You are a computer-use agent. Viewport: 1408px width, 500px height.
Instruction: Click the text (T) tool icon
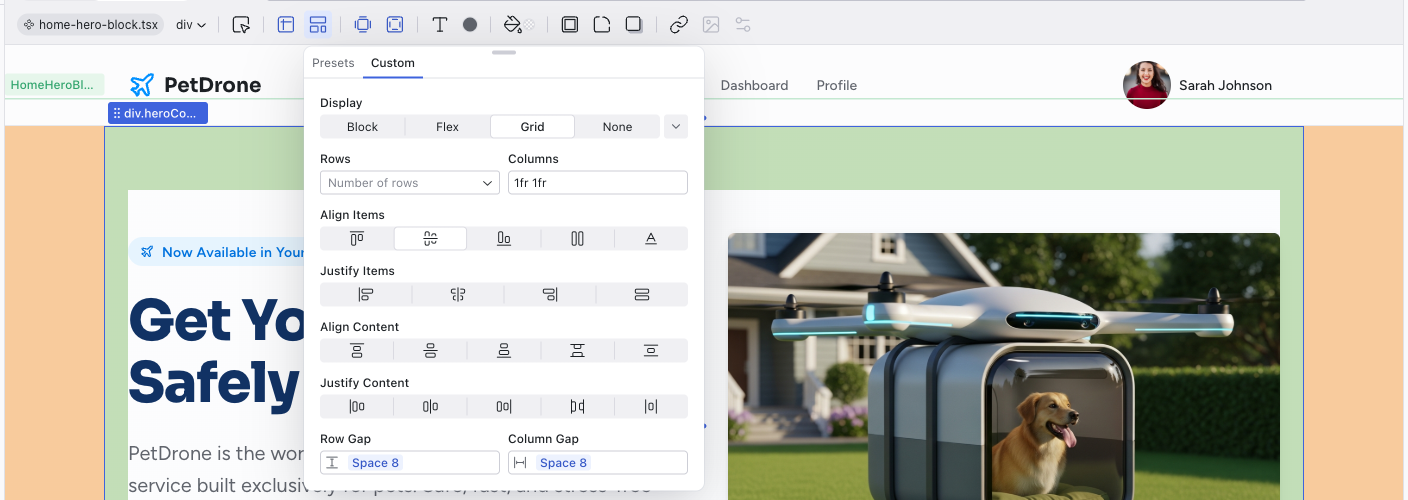pyautogui.click(x=439, y=24)
